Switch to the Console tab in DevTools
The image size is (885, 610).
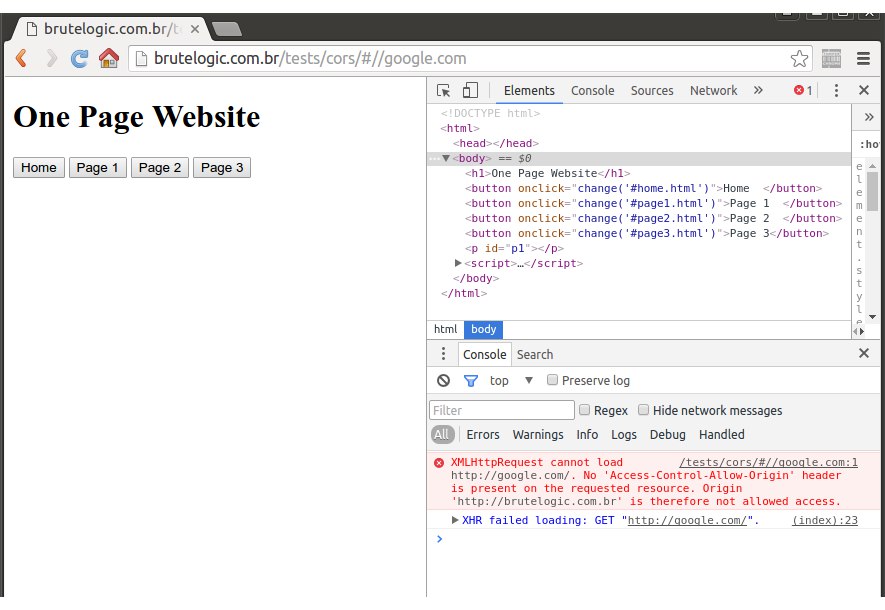coord(593,91)
